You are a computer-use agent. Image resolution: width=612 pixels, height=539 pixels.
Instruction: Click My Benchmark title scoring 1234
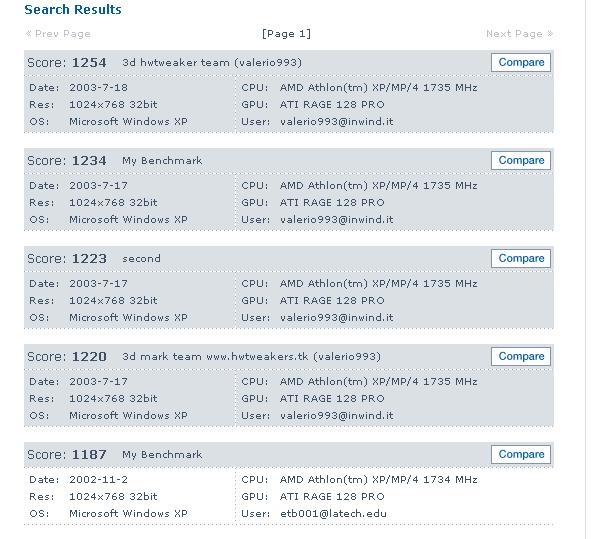pyautogui.click(x=162, y=161)
